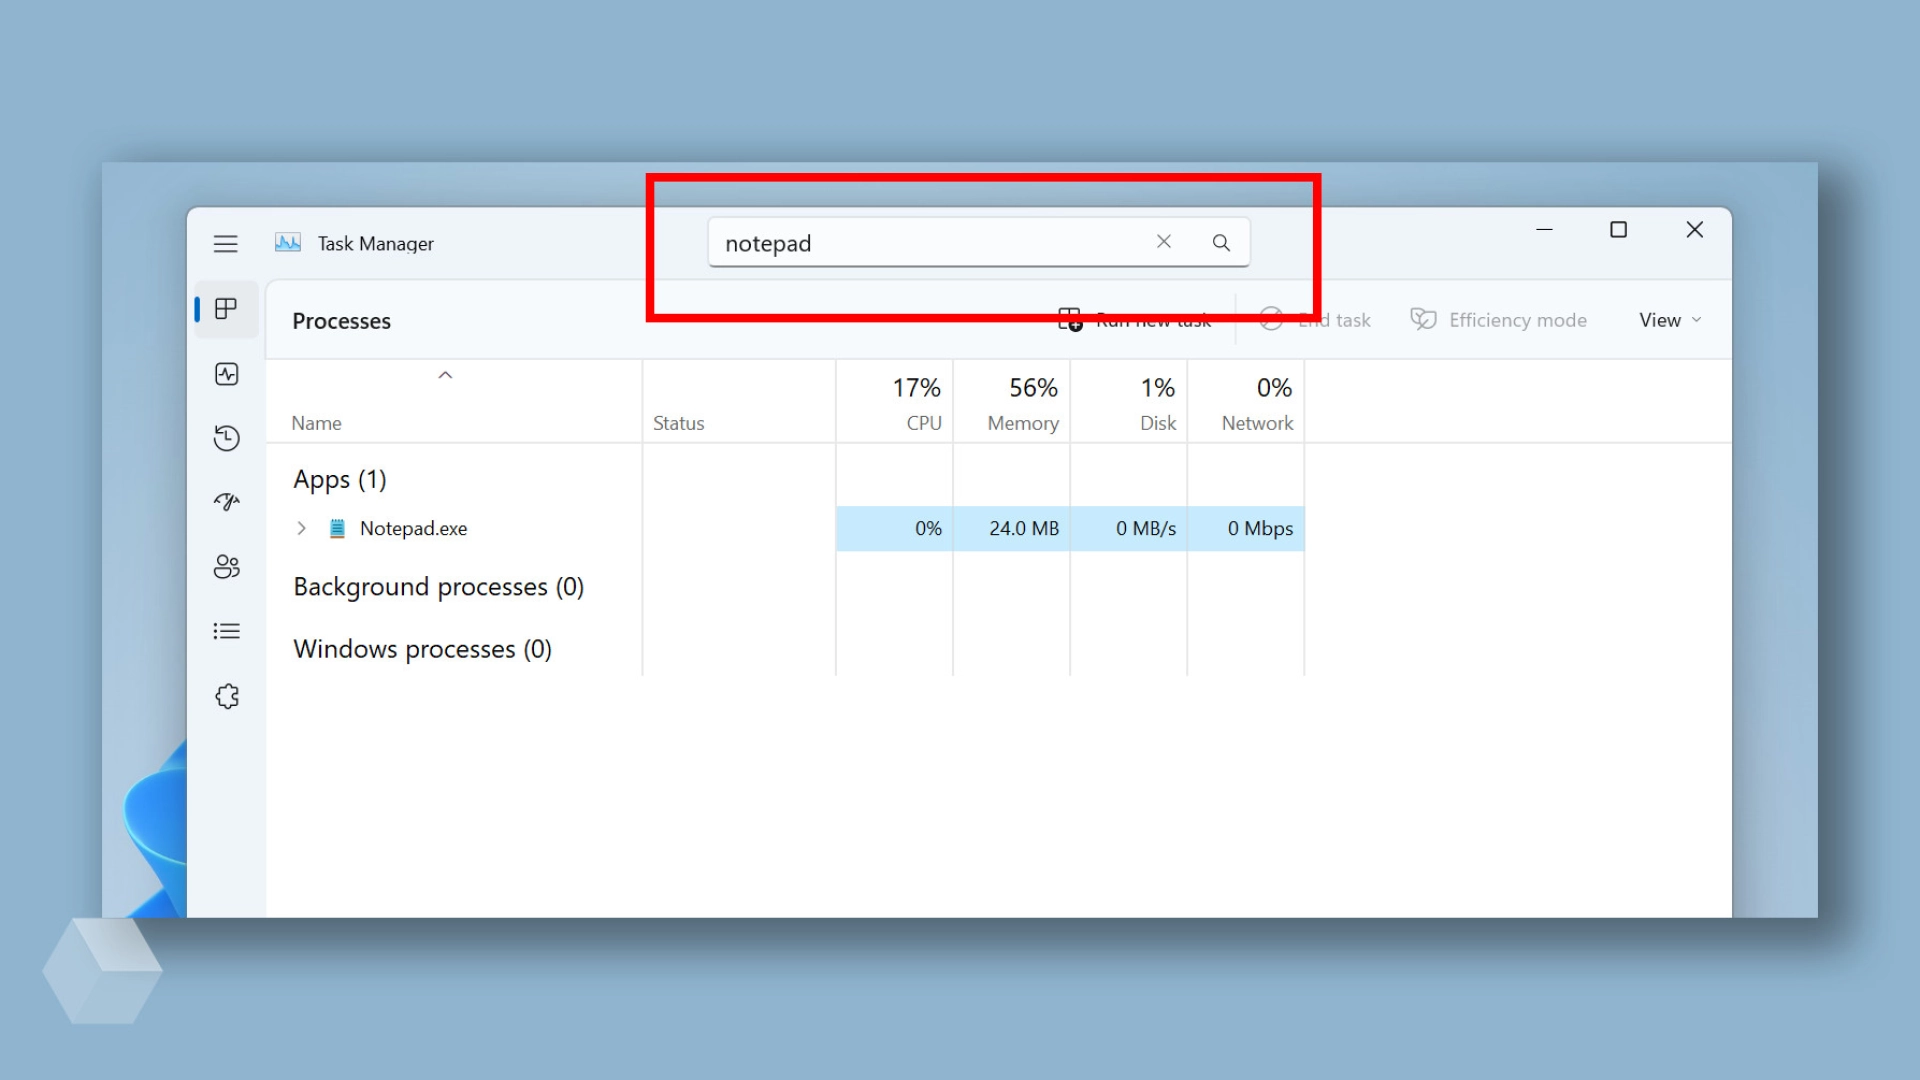Open the Services sidebar page
This screenshot has height=1080, width=1920.
tap(227, 696)
